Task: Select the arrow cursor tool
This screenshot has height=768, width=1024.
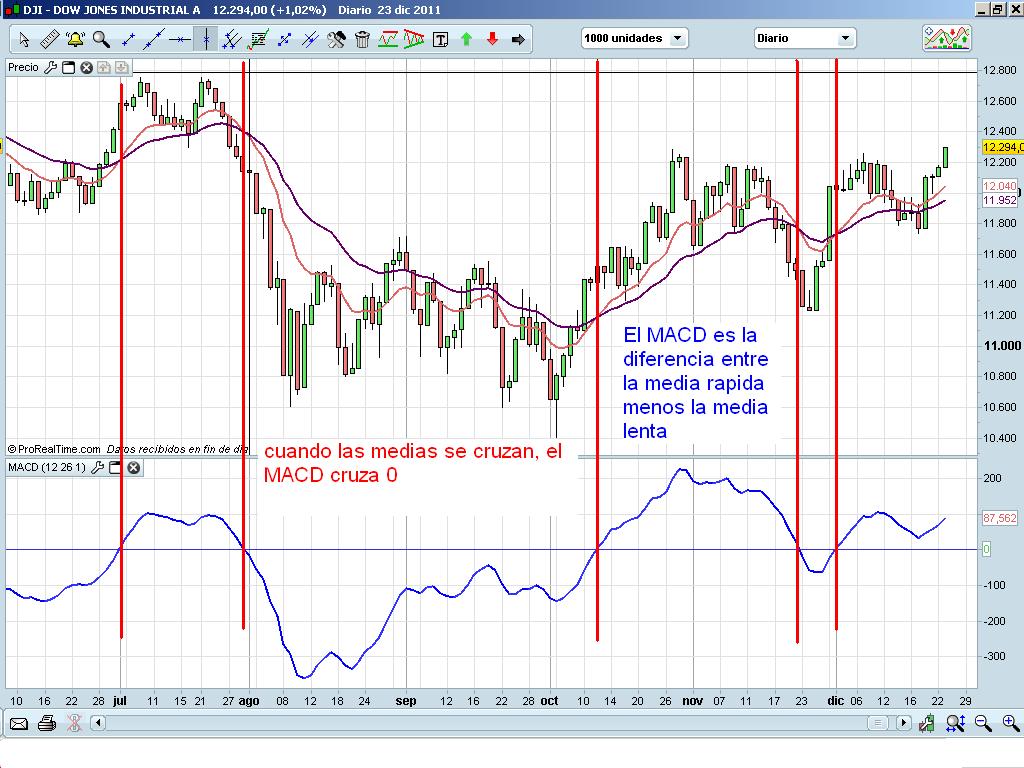Action: pos(24,39)
